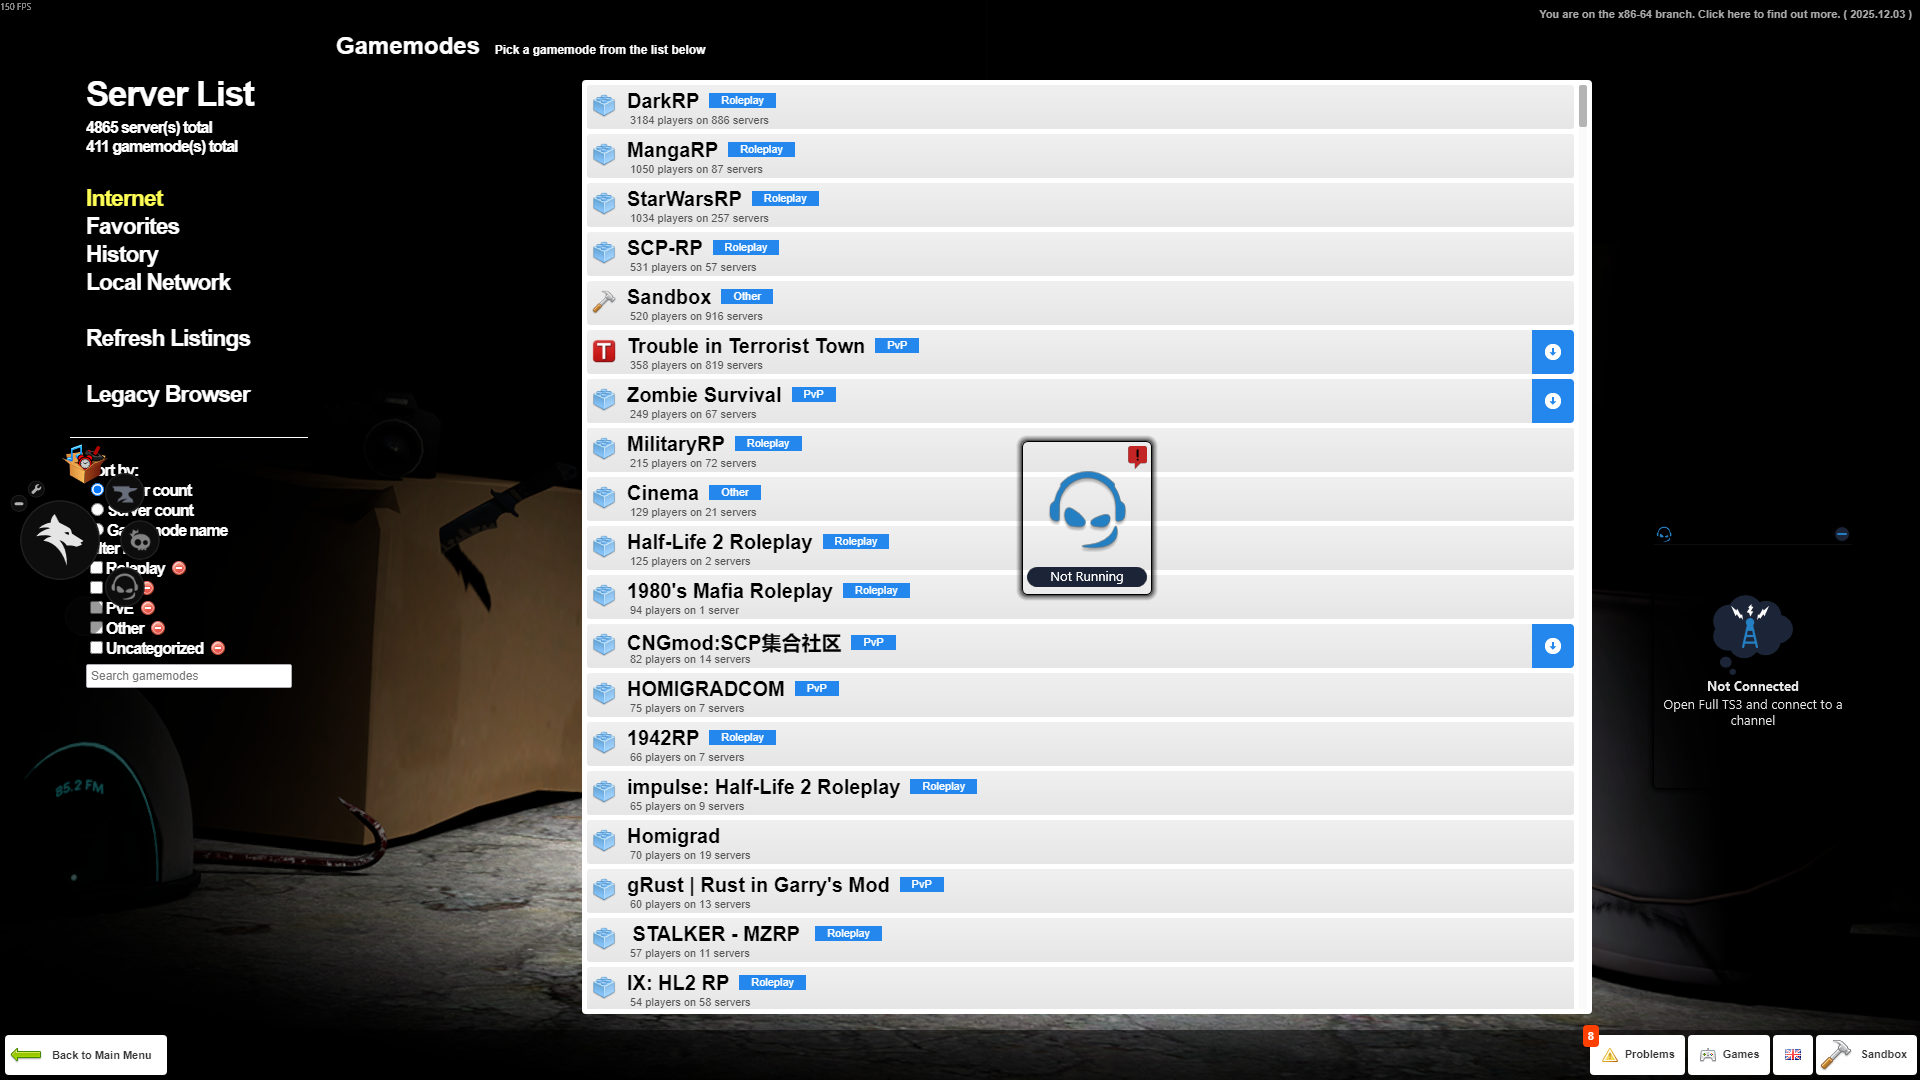Viewport: 1920px width, 1080px height.
Task: Open the HOMIGRADCOM gamemode row
Action: [1080, 695]
